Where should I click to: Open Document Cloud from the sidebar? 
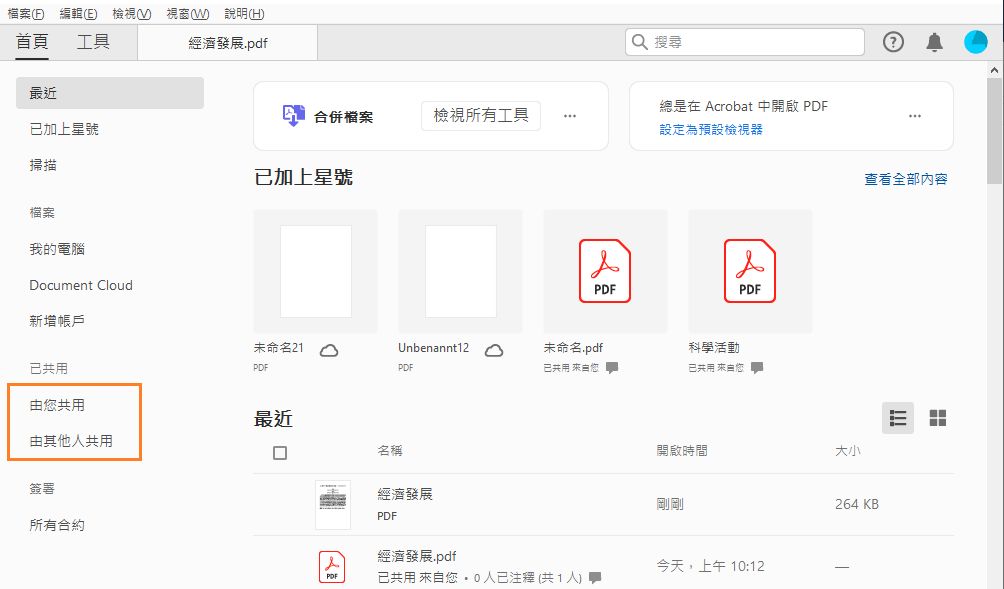click(x=80, y=285)
